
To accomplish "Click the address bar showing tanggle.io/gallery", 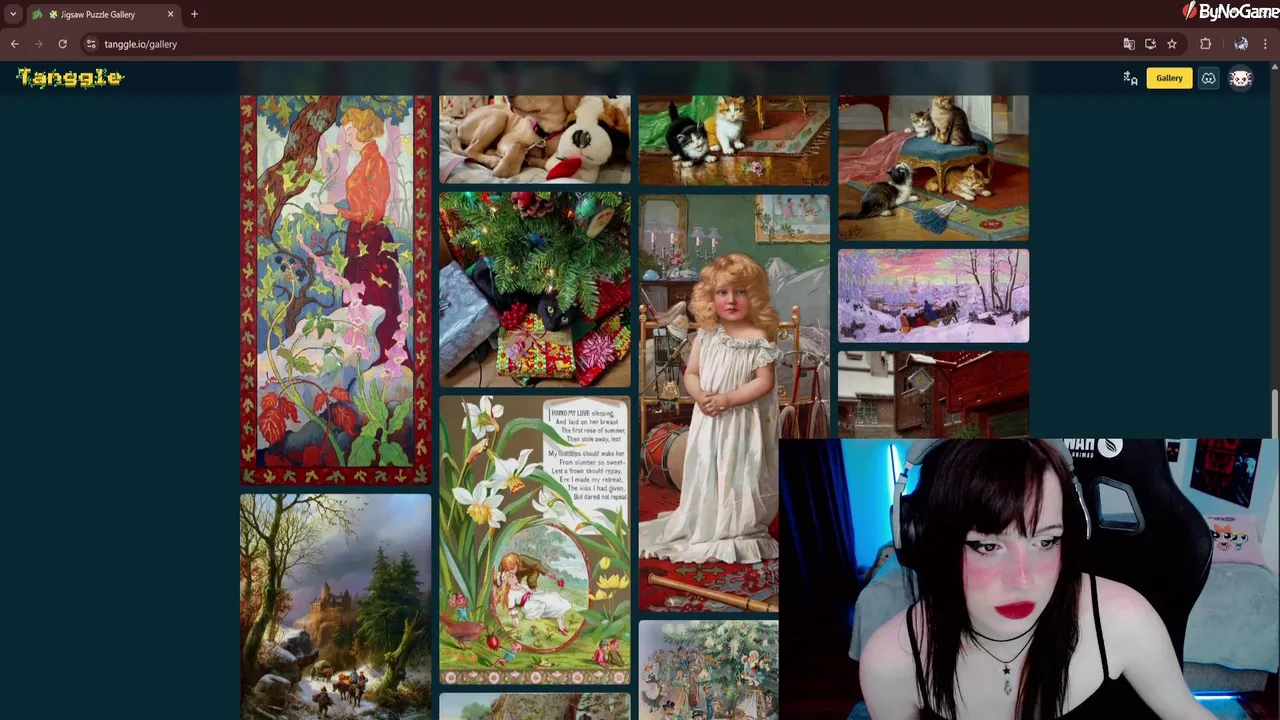I will coord(600,44).
